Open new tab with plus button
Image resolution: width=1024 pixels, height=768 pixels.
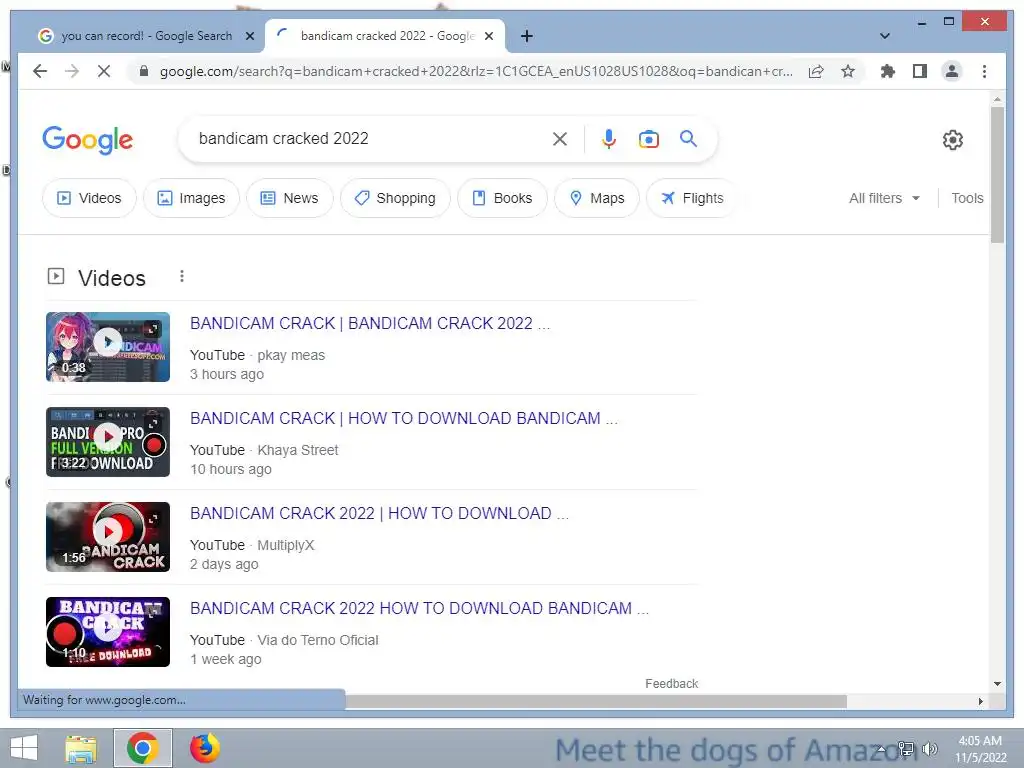pyautogui.click(x=527, y=36)
